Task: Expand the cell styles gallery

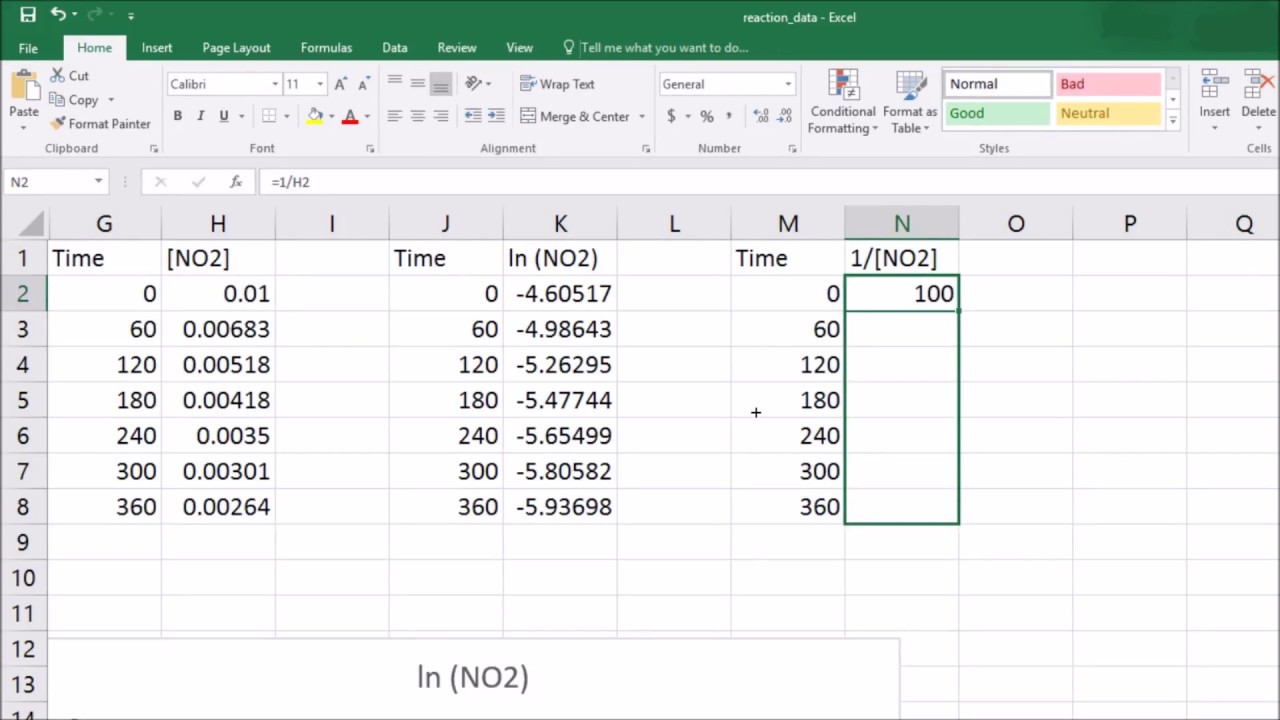Action: coord(1173,120)
